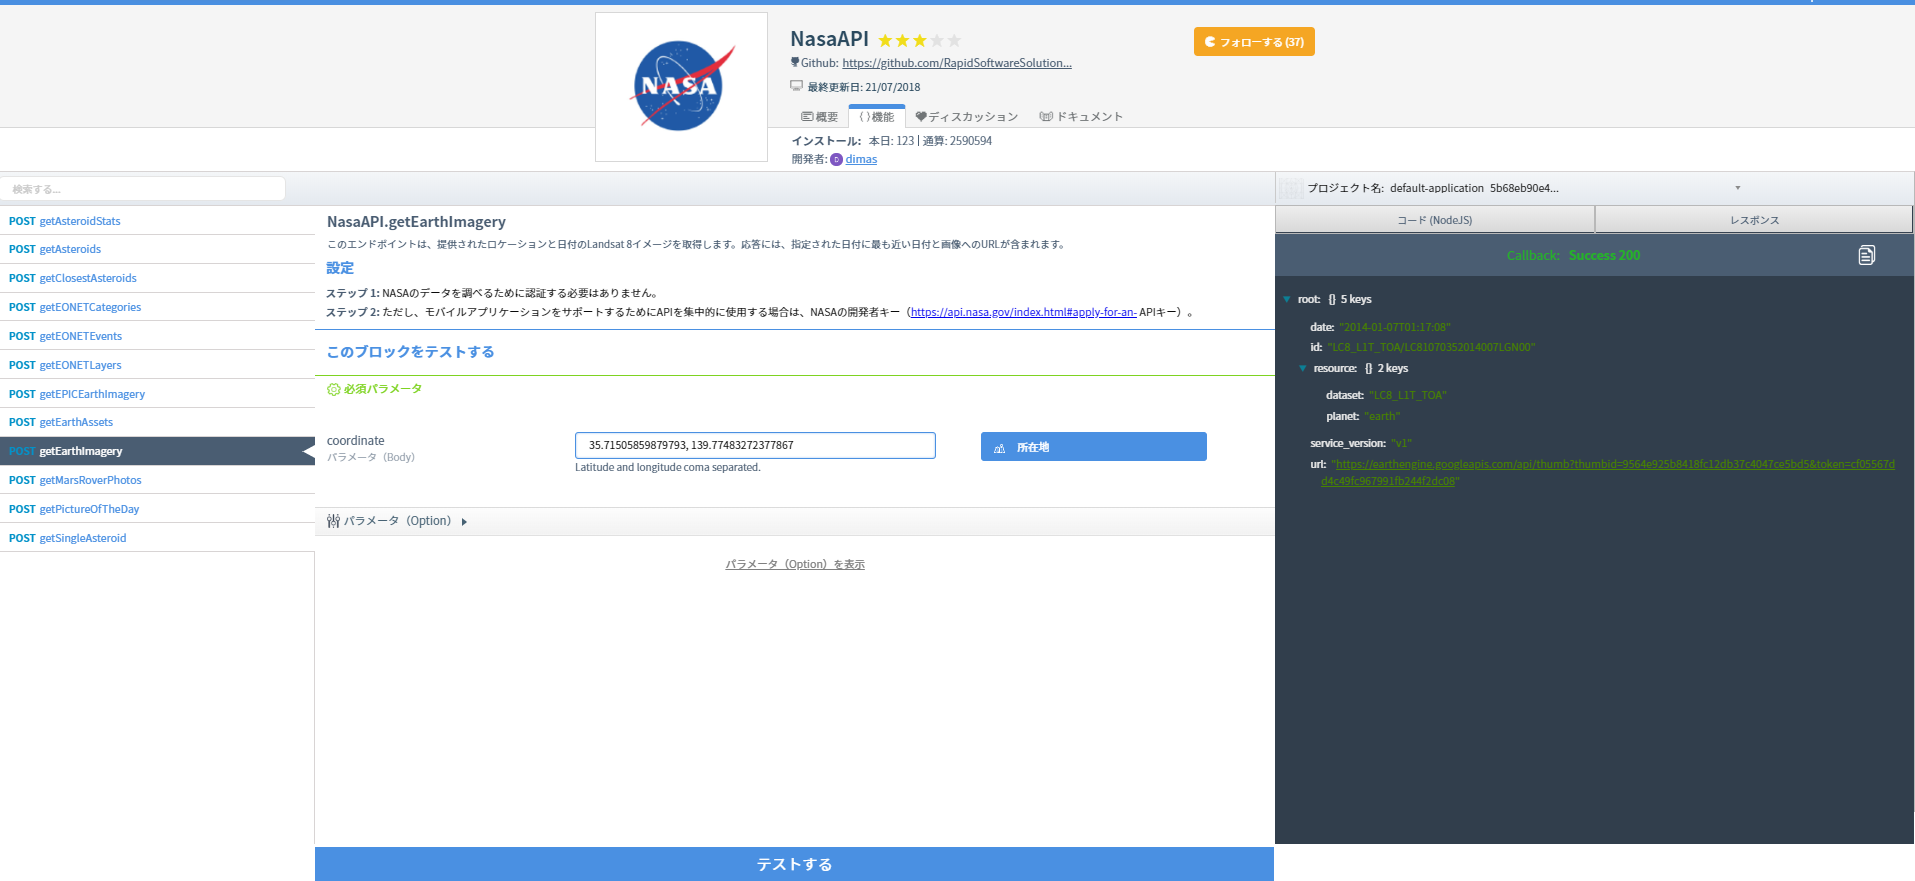Expand the パラメータ (Option) section arrow
This screenshot has width=1915, height=881.
464,522
